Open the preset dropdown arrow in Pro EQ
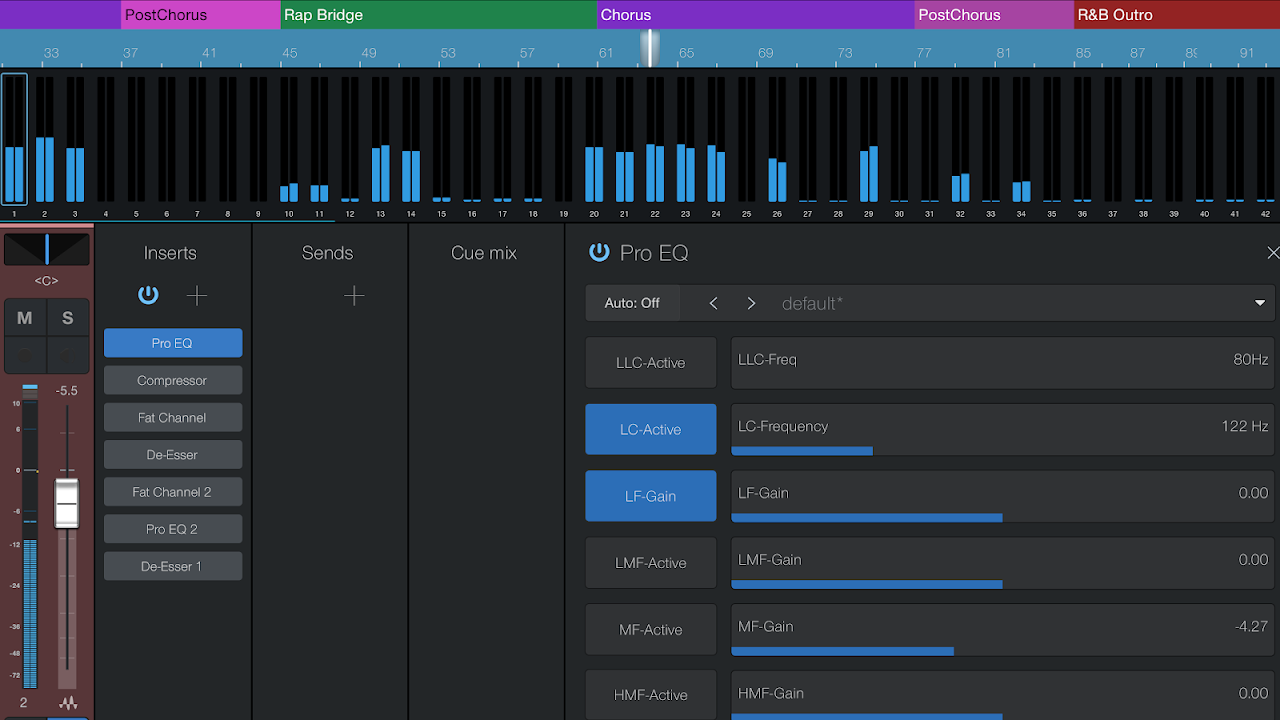The image size is (1280, 720). point(1260,303)
